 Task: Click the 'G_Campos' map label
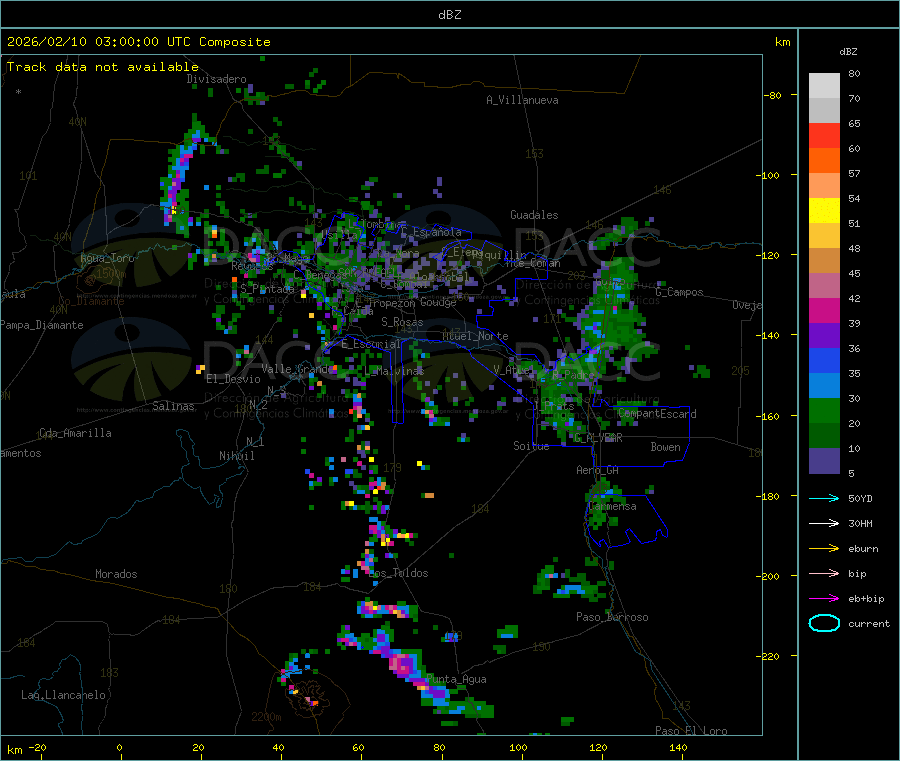pos(680,292)
